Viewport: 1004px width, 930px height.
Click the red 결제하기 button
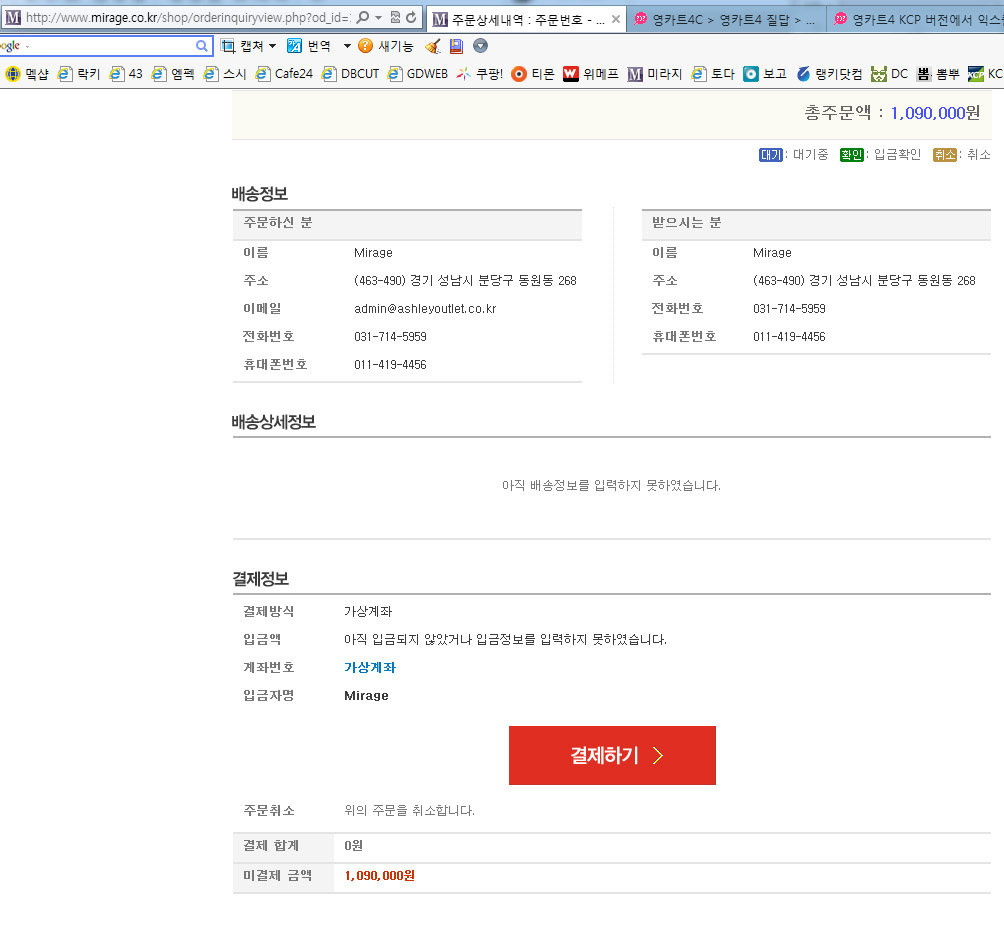click(612, 755)
